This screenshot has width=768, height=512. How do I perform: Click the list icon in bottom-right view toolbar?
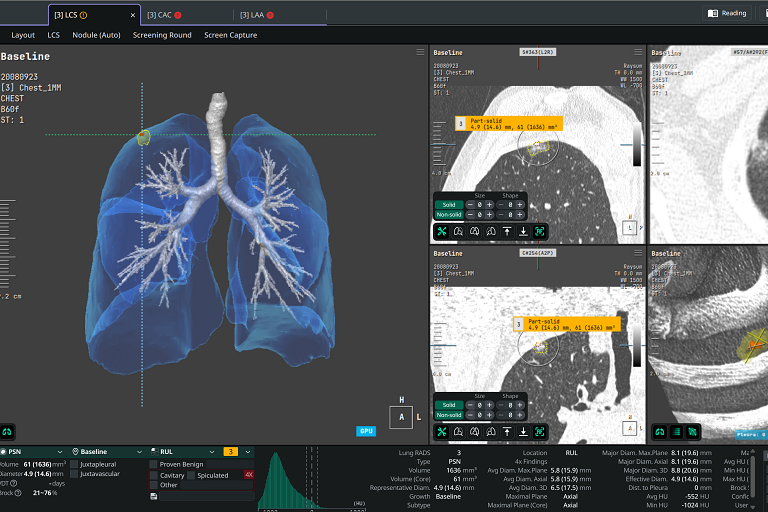[676, 432]
